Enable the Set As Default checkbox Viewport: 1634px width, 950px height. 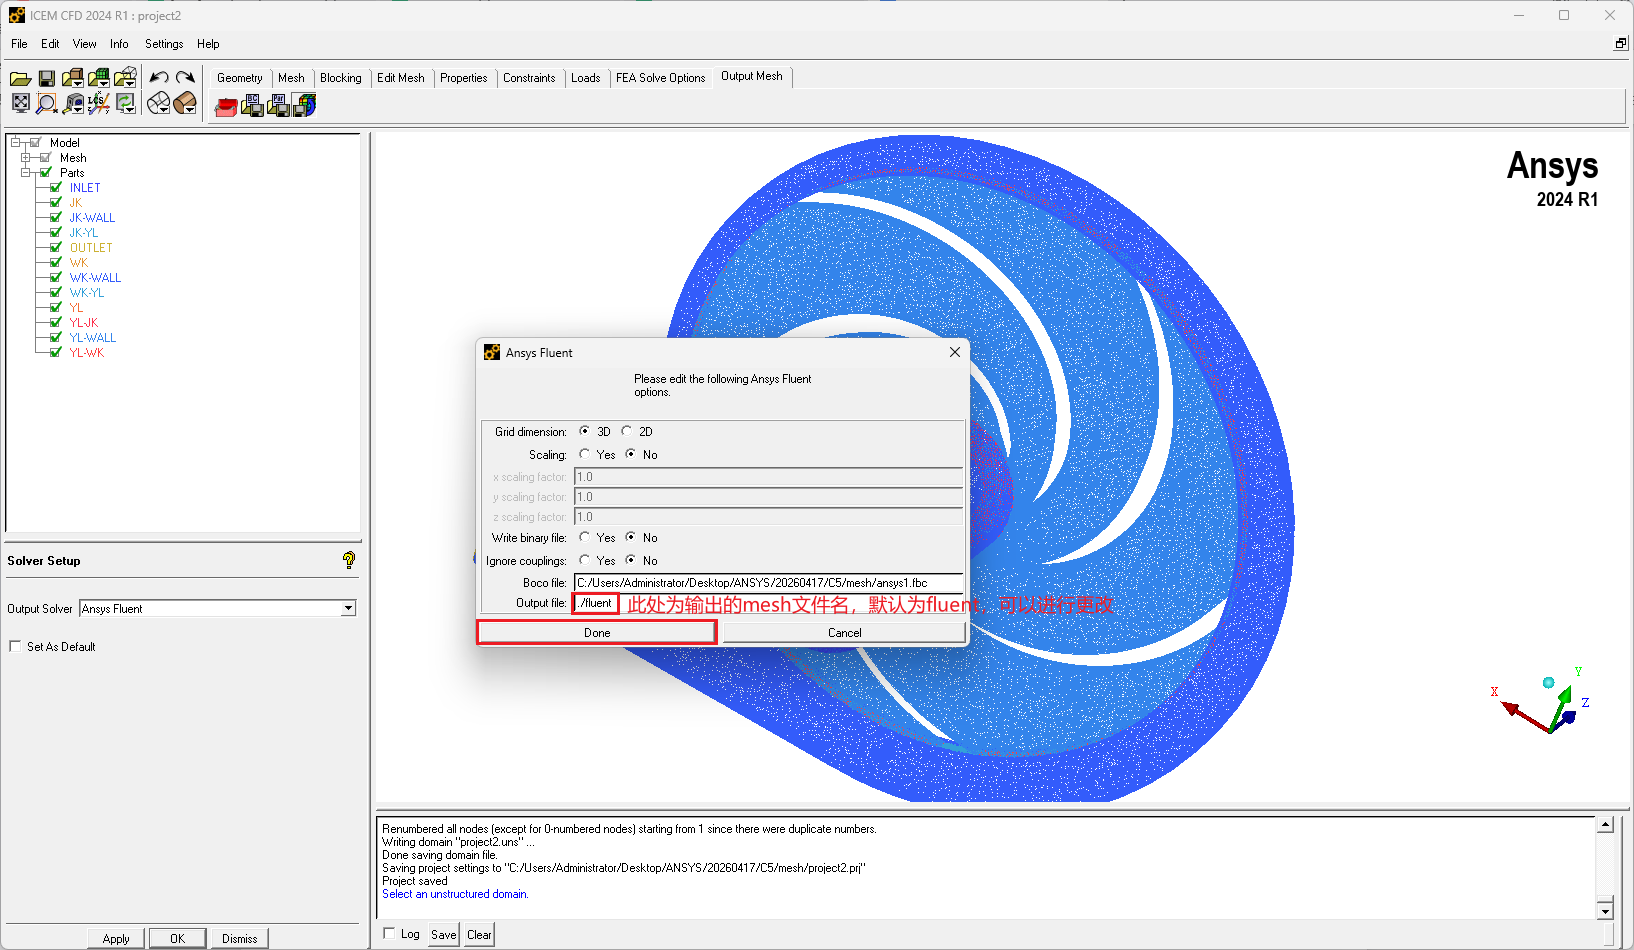click(15, 646)
